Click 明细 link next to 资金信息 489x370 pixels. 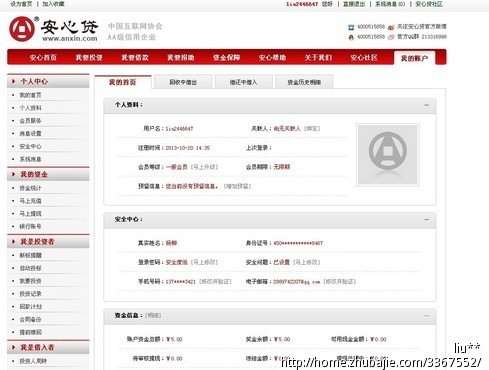153,315
